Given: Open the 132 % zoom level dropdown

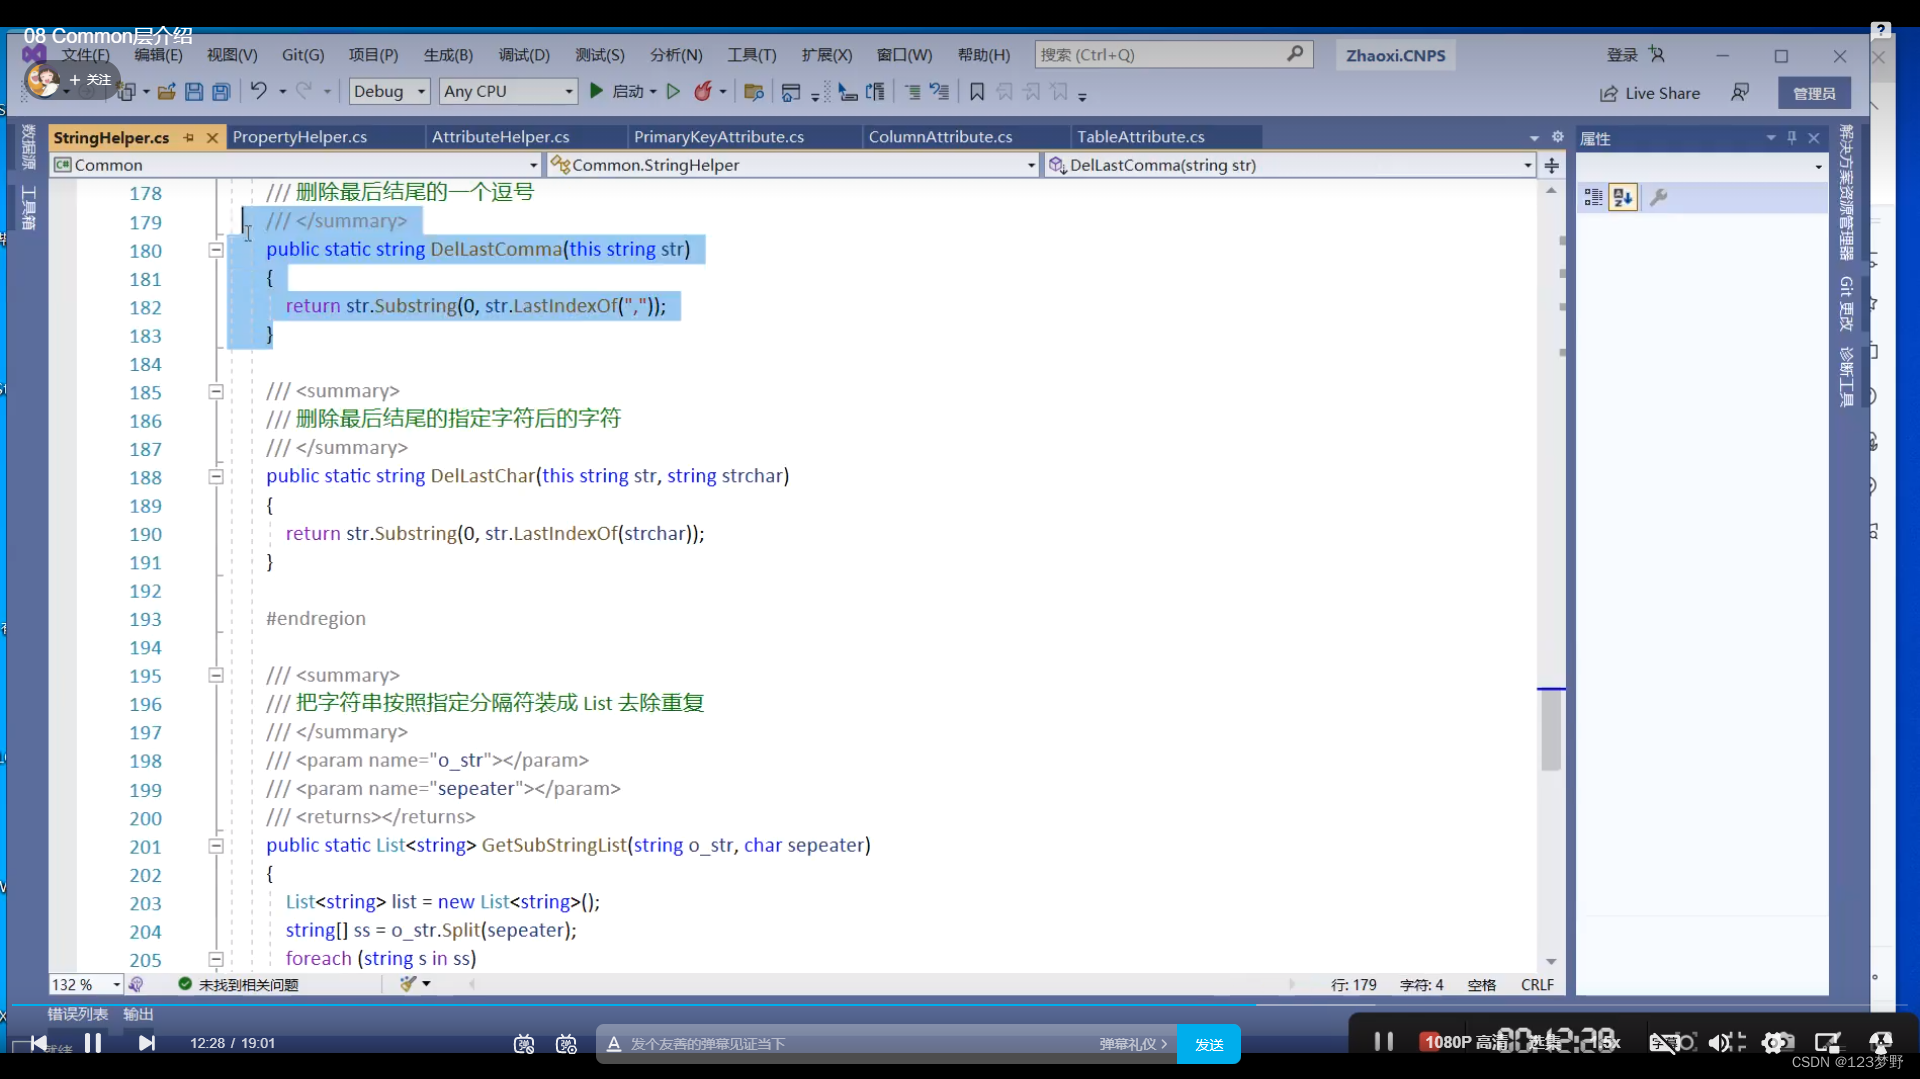Looking at the screenshot, I should click(x=86, y=985).
